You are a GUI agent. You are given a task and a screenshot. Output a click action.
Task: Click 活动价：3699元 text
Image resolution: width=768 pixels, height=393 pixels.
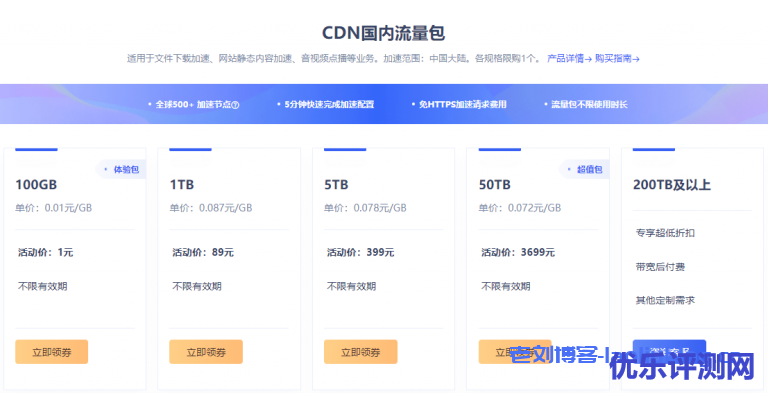[x=518, y=252]
